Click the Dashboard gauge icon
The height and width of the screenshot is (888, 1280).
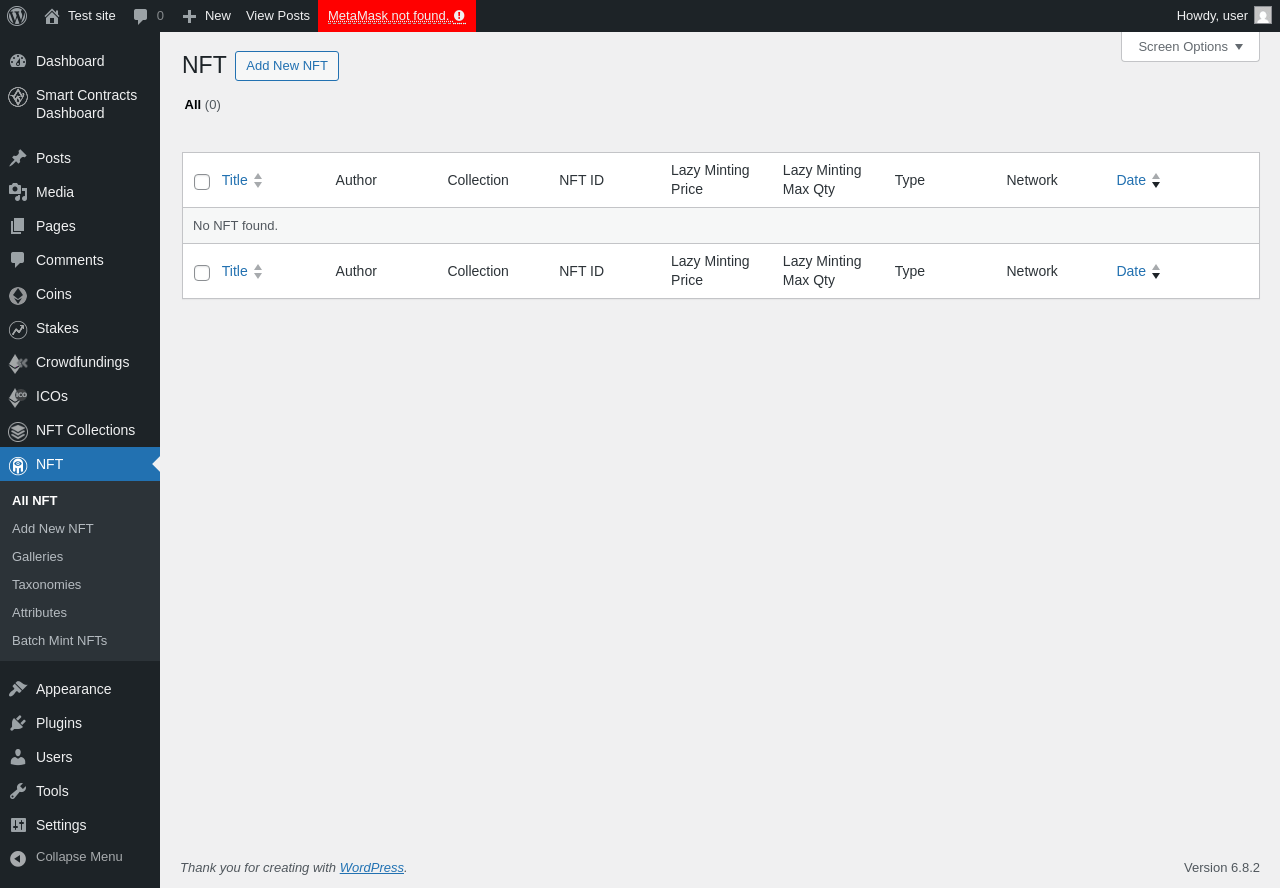[x=18, y=61]
